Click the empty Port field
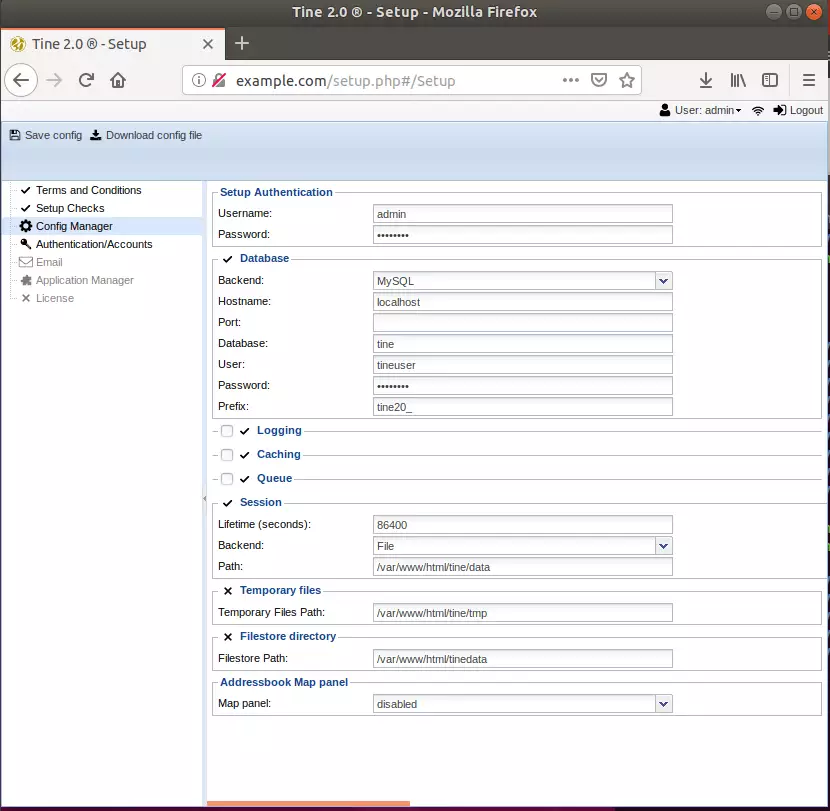Viewport: 830px width, 811px height. pyautogui.click(x=522, y=322)
